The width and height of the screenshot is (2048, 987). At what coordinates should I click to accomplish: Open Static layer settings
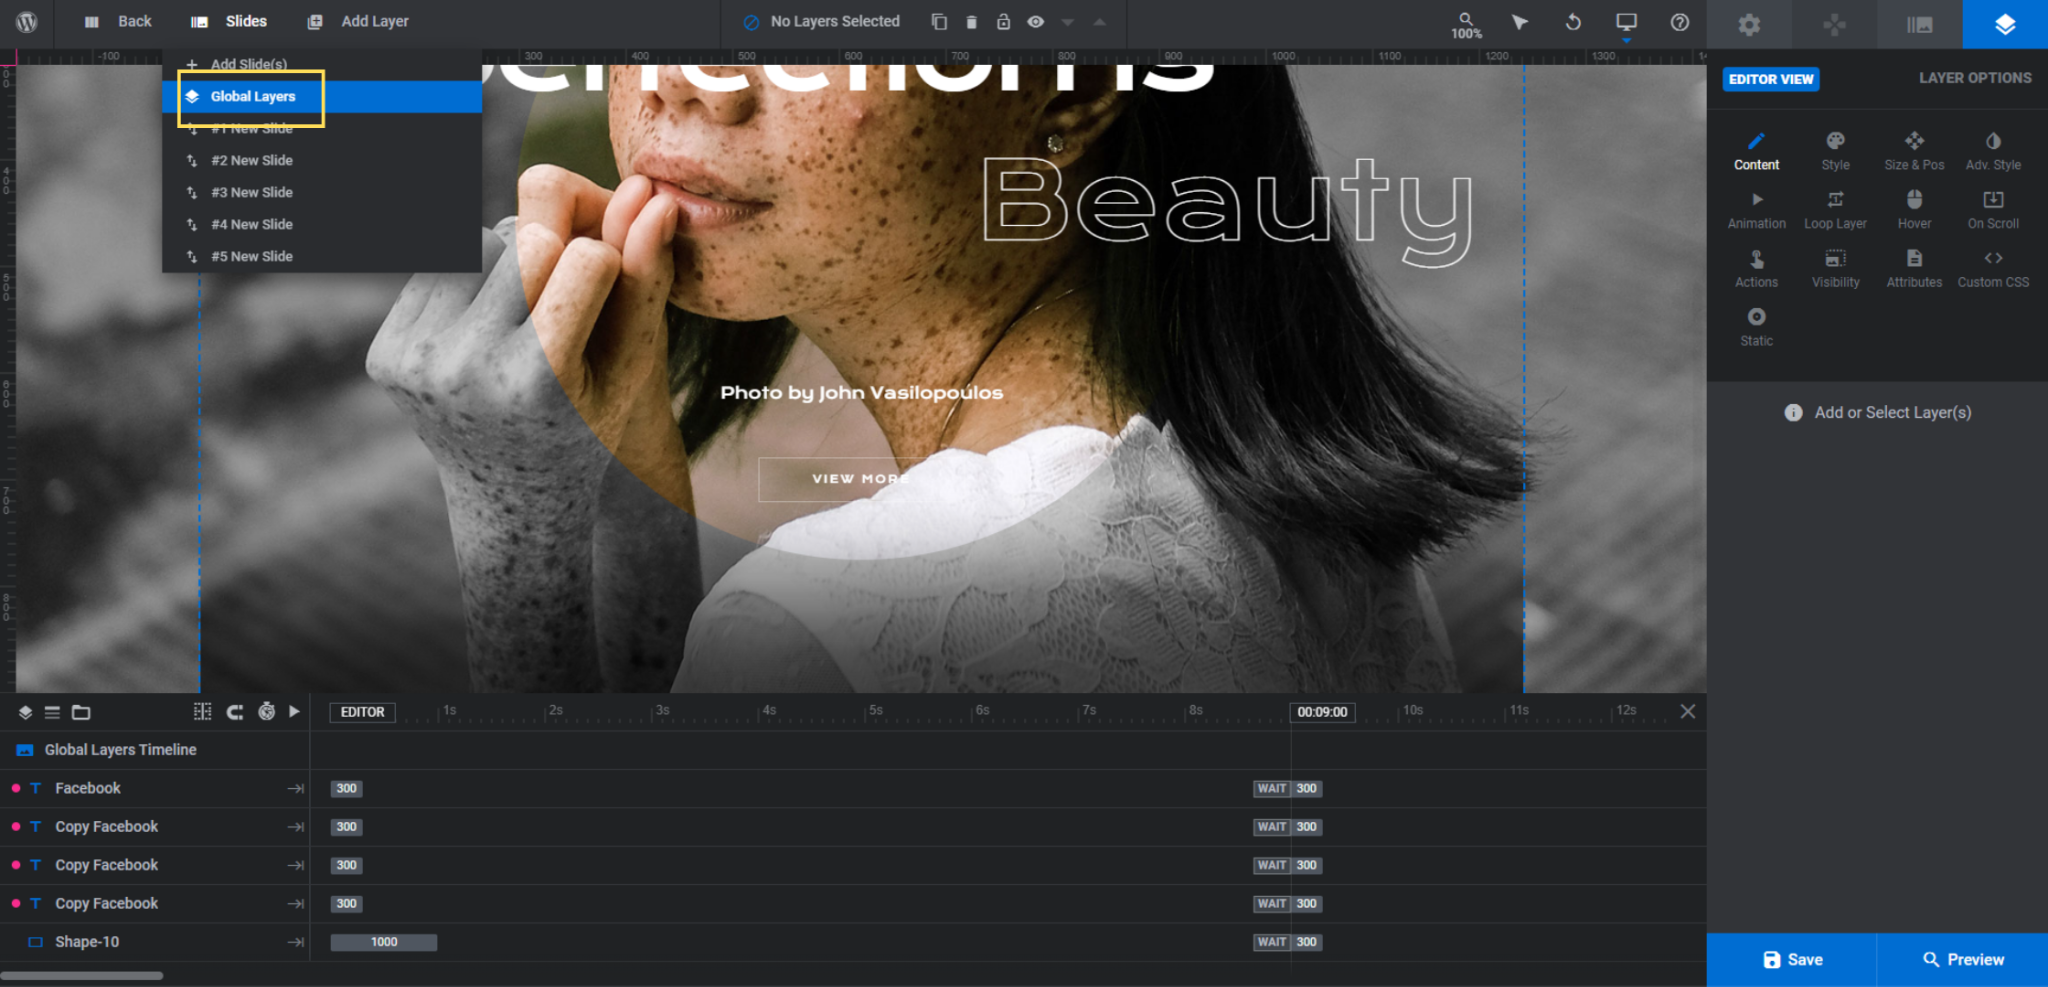click(x=1756, y=327)
